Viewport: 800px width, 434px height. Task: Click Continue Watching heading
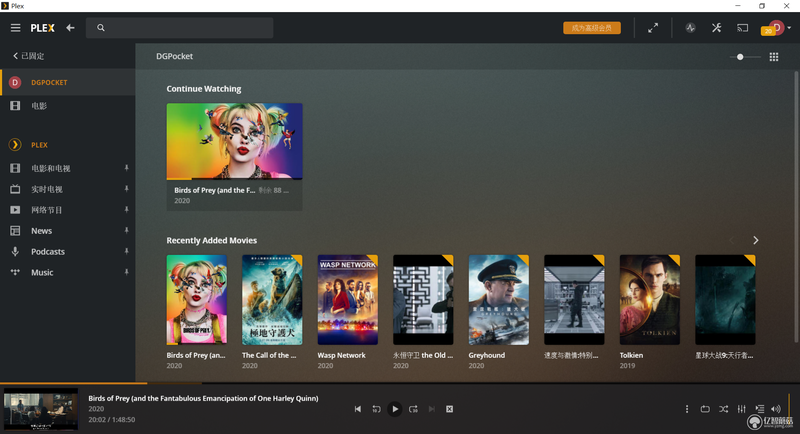pyautogui.click(x=204, y=89)
